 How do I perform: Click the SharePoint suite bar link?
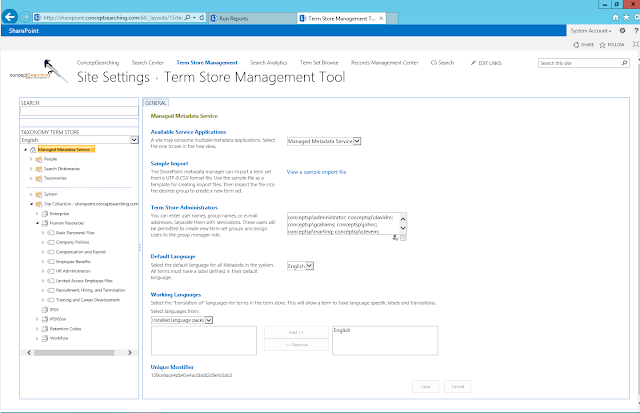point(24,31)
